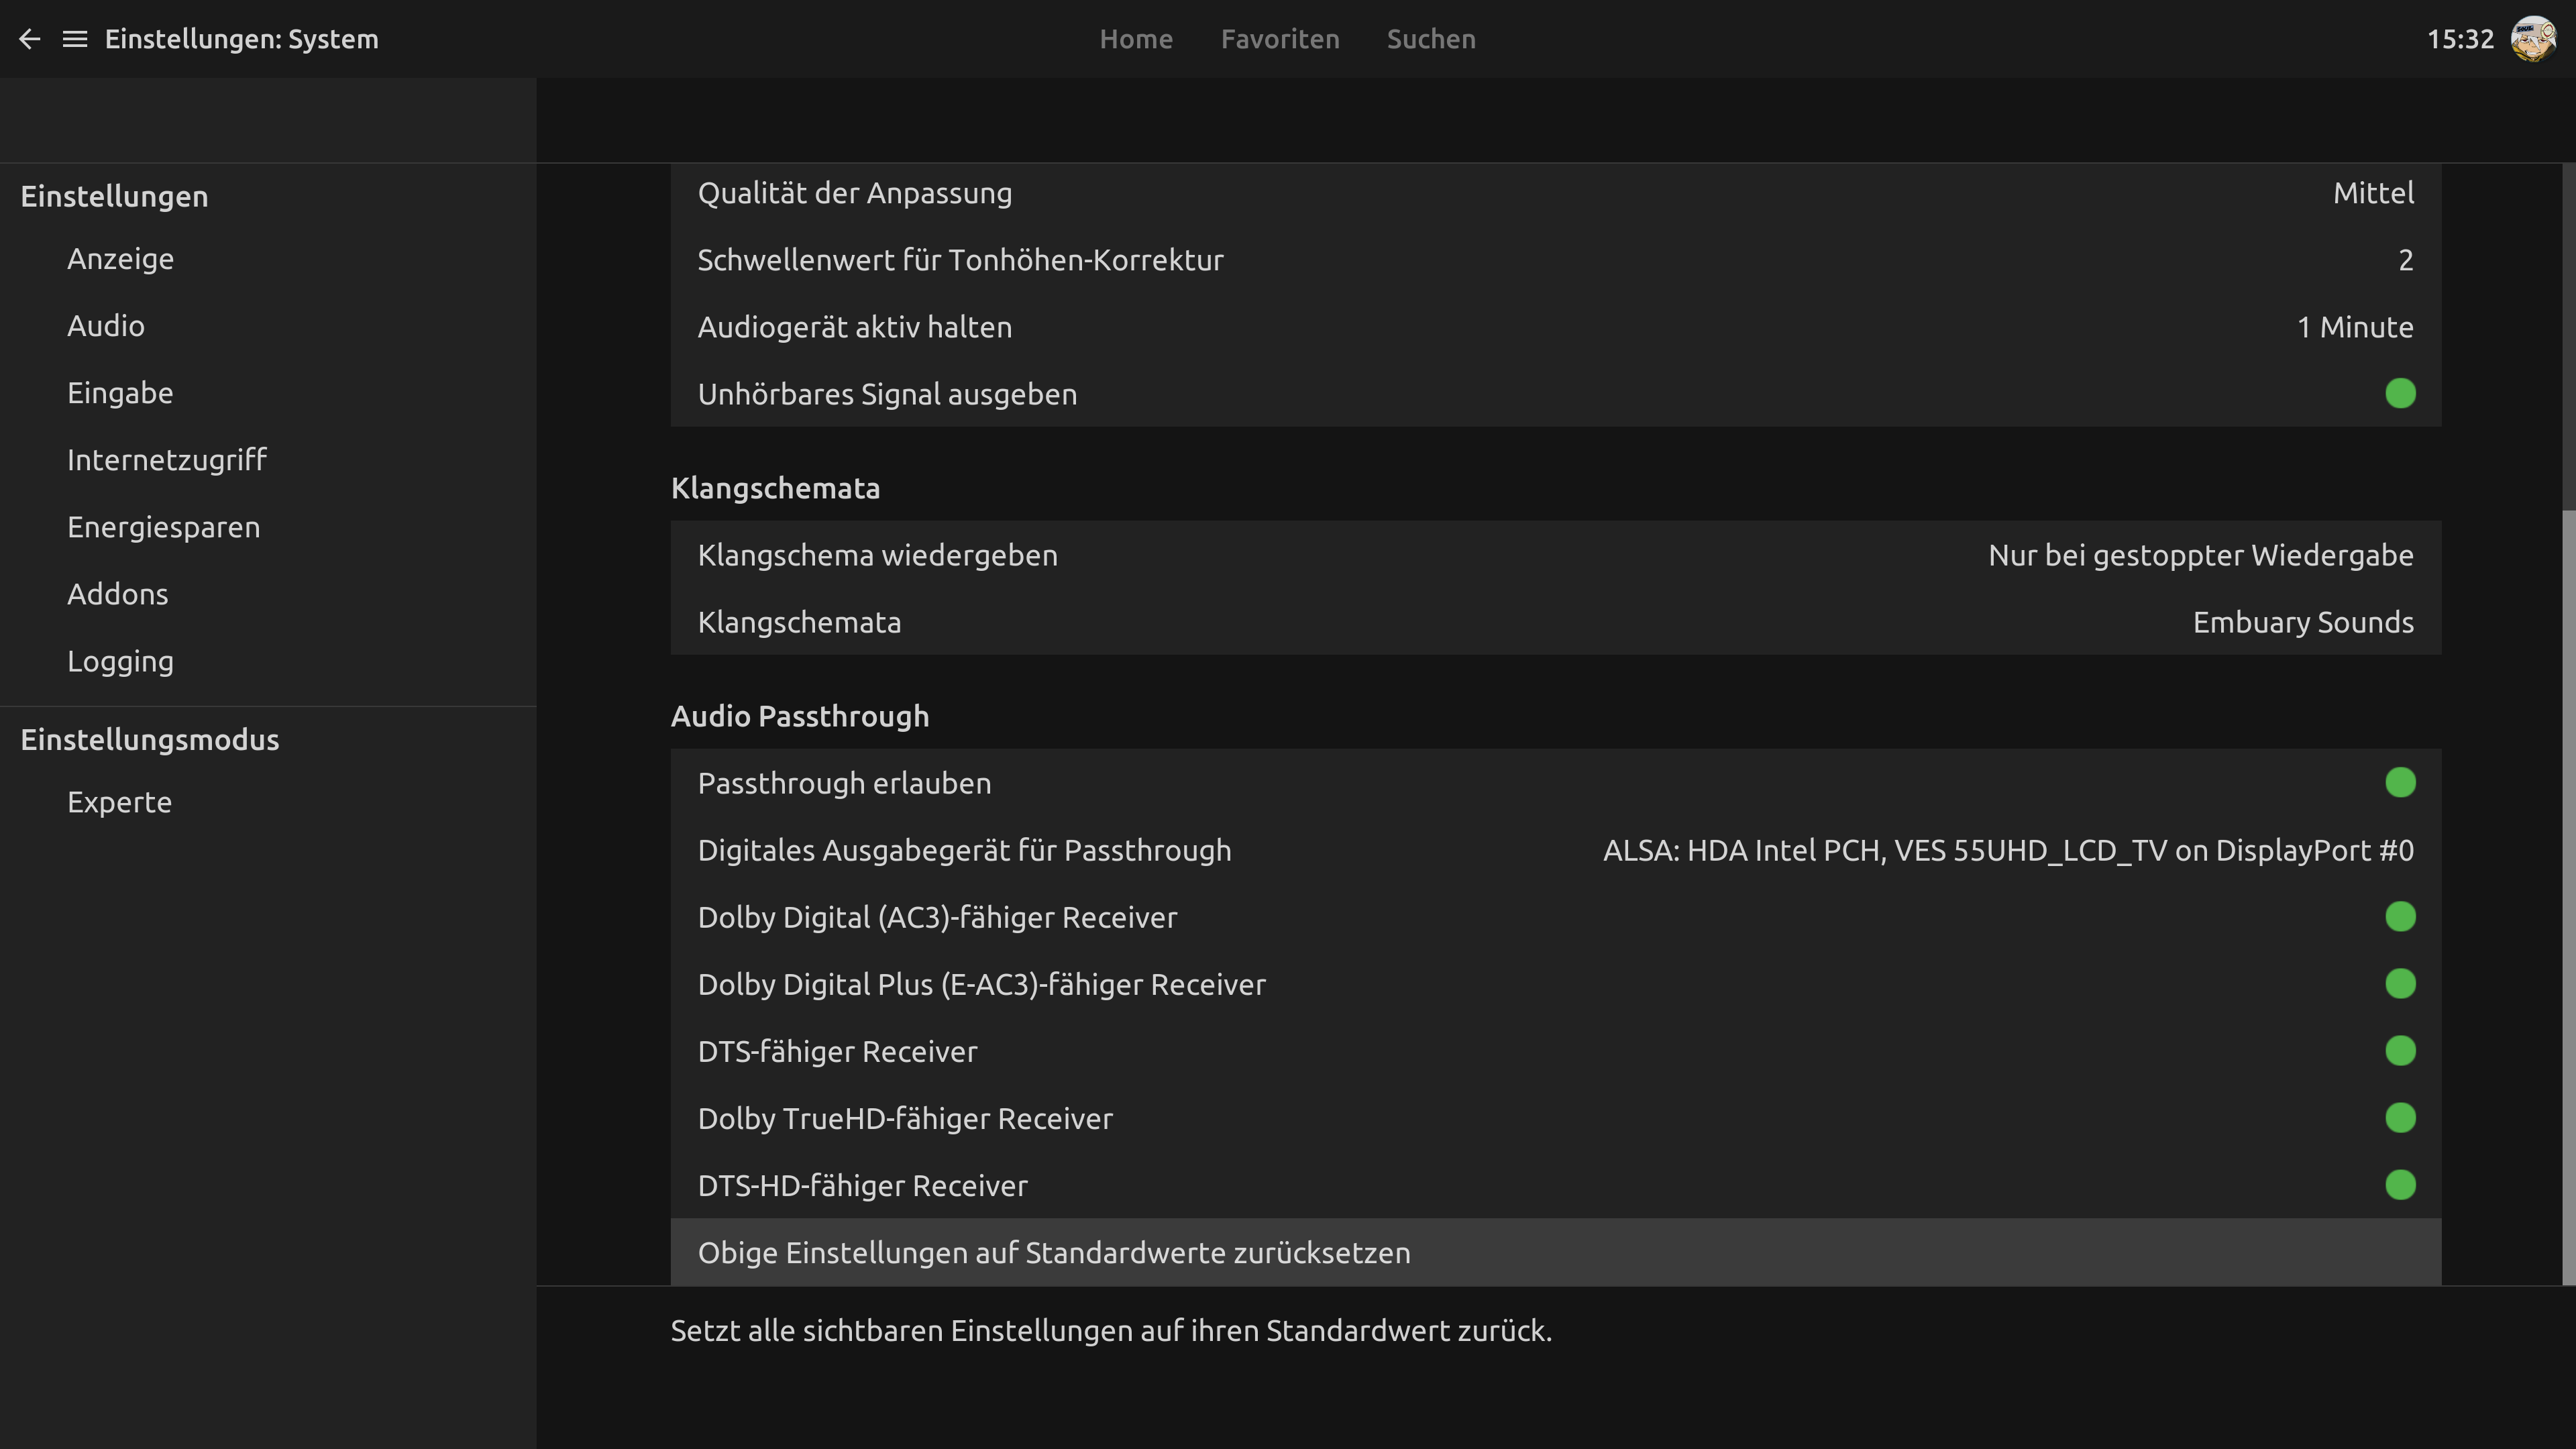Toggle Unhörbares Signal ausgeben
The image size is (2576, 1449).
[2400, 394]
